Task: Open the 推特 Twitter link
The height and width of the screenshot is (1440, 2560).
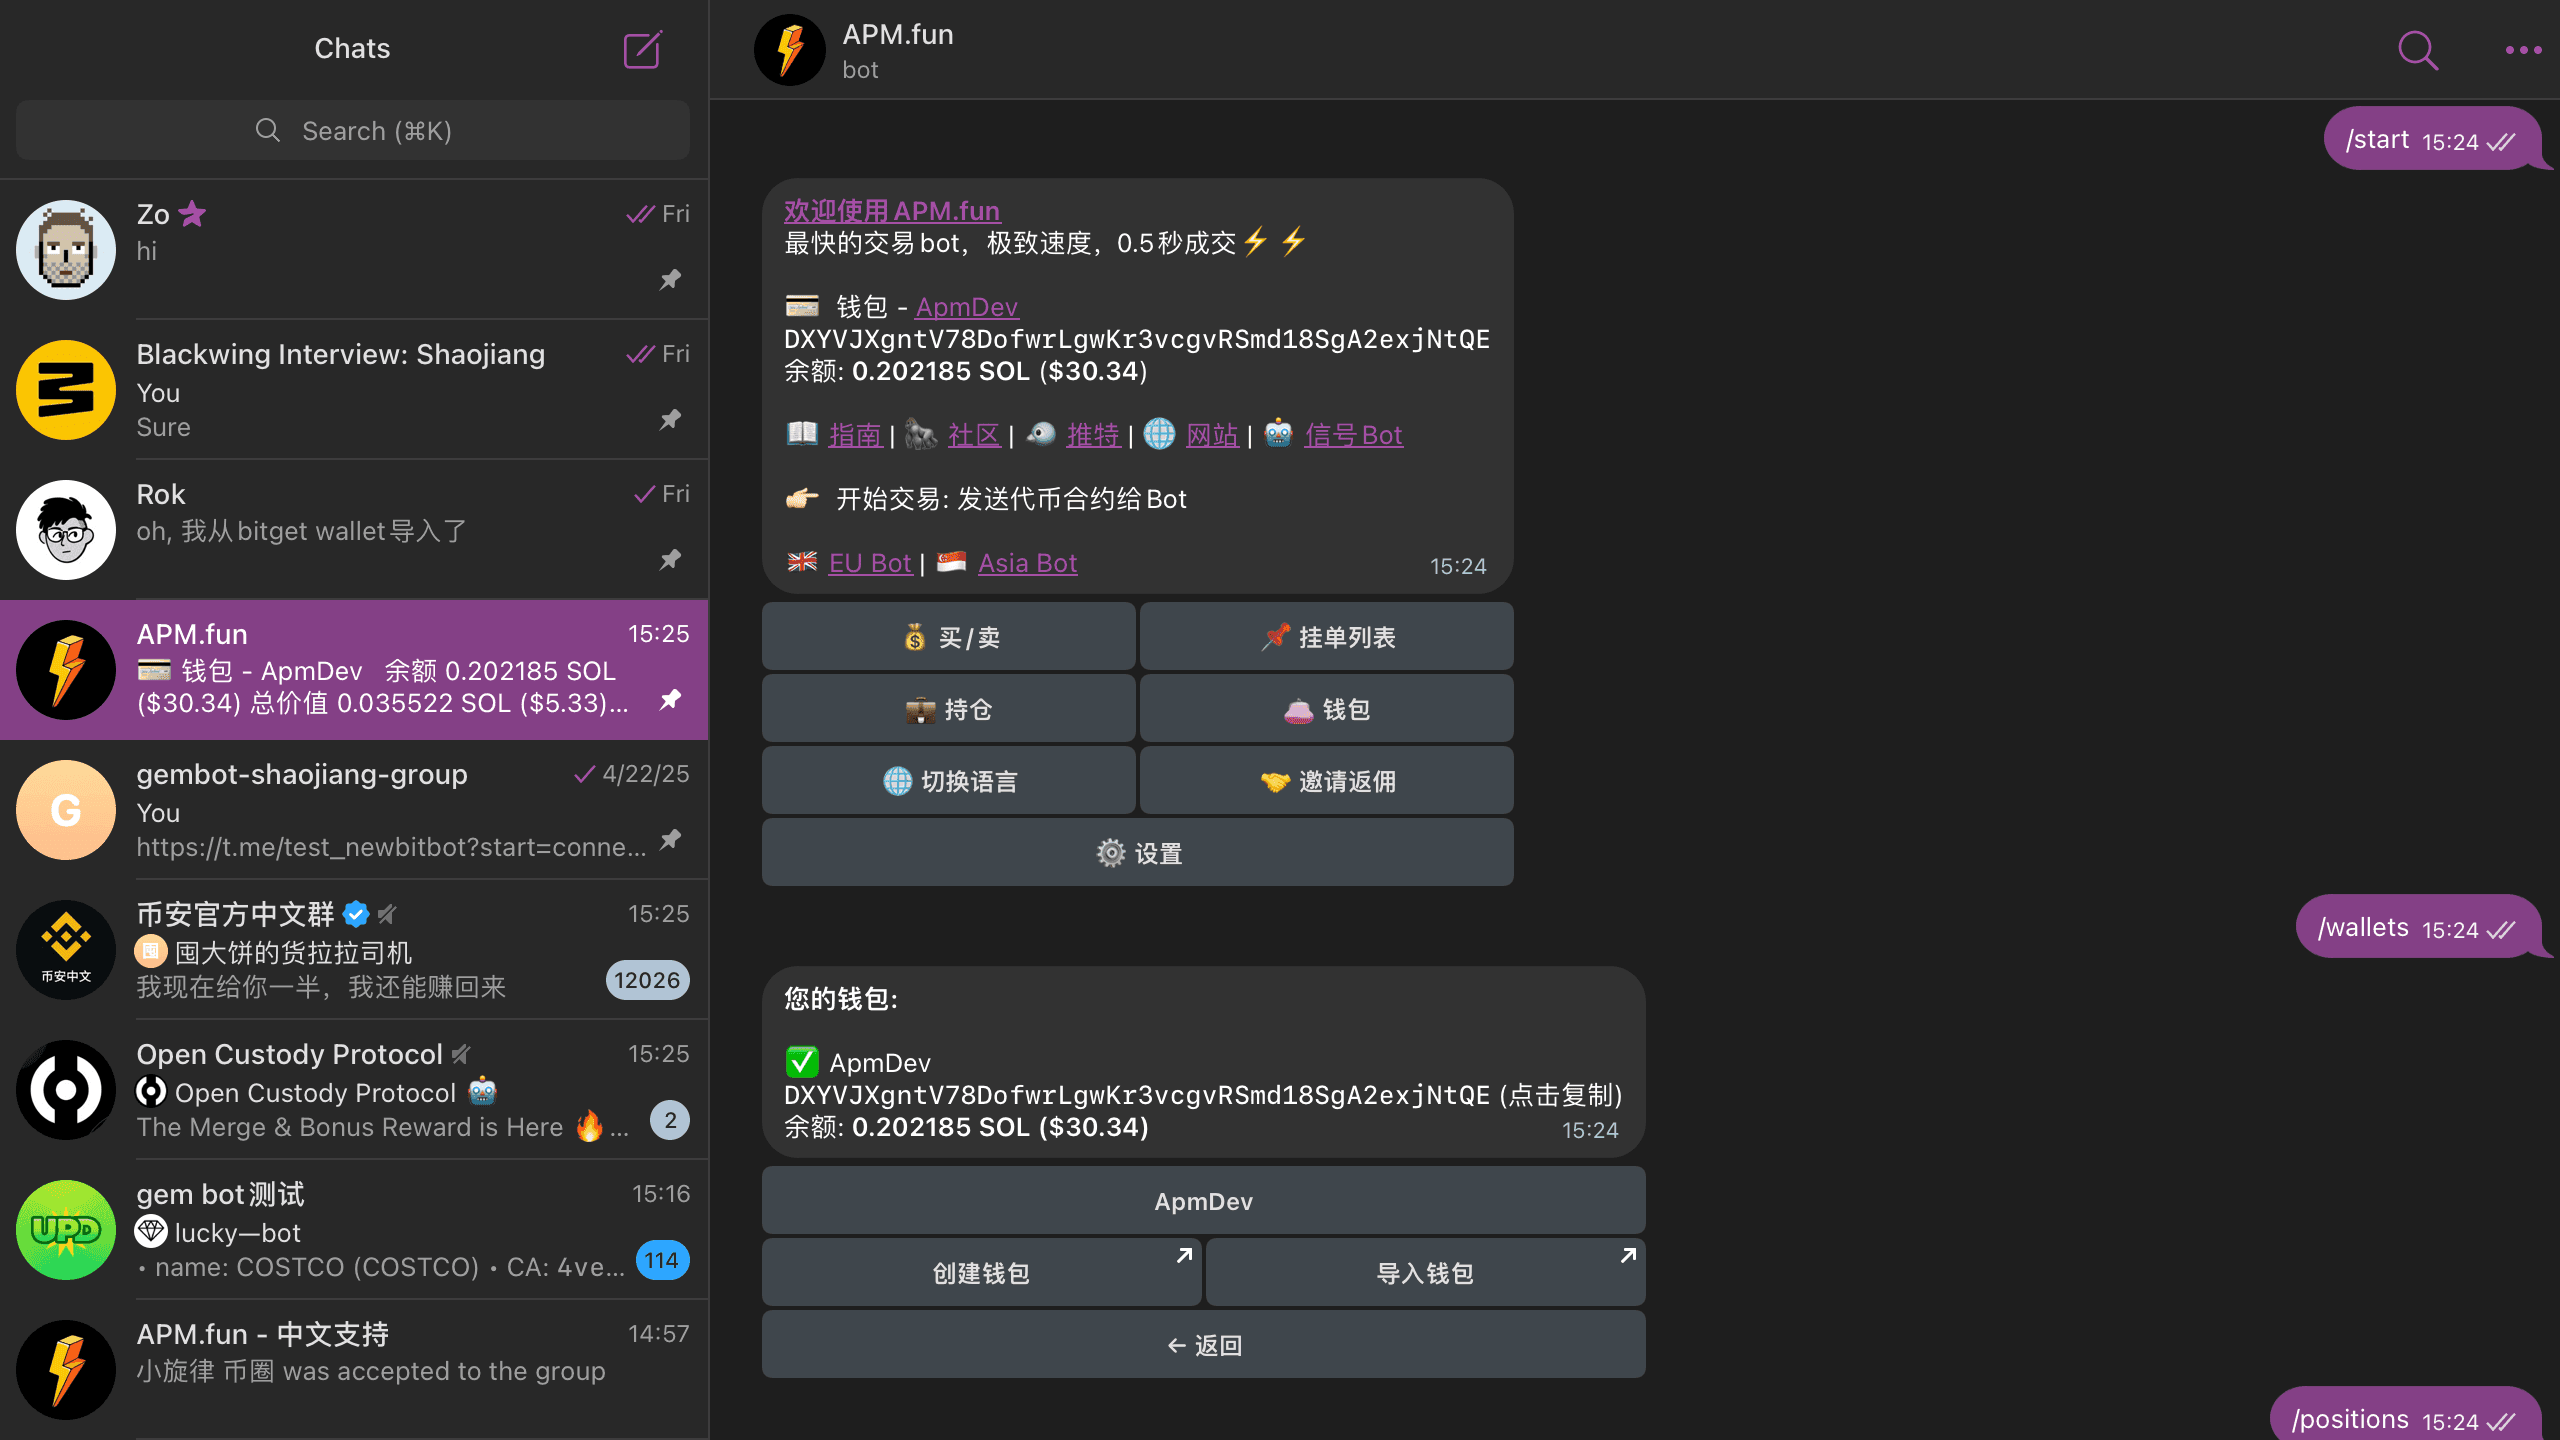Action: click(x=1093, y=434)
